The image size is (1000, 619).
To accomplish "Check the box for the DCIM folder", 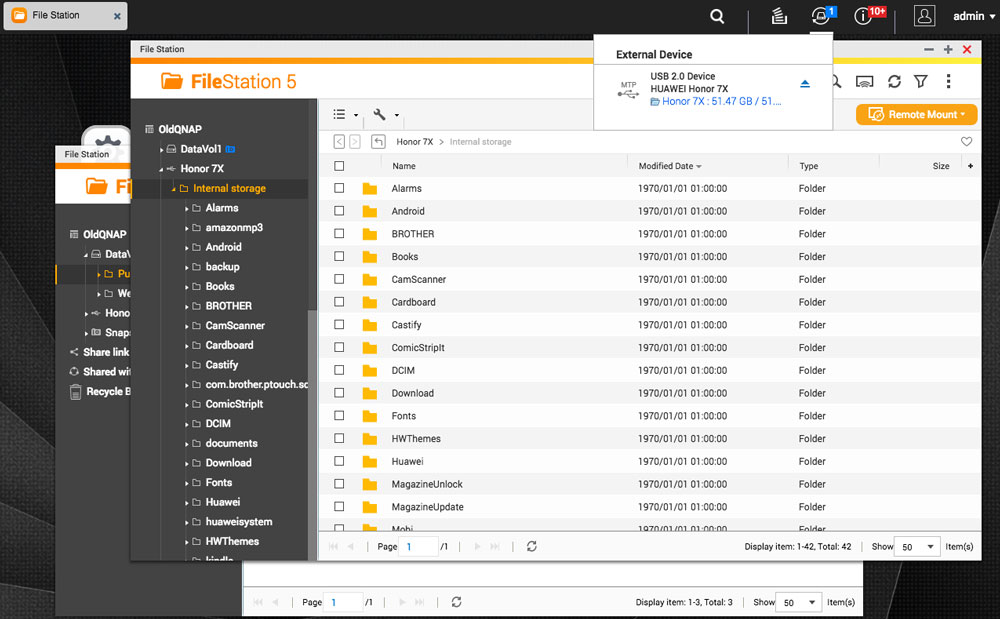I will tap(339, 370).
